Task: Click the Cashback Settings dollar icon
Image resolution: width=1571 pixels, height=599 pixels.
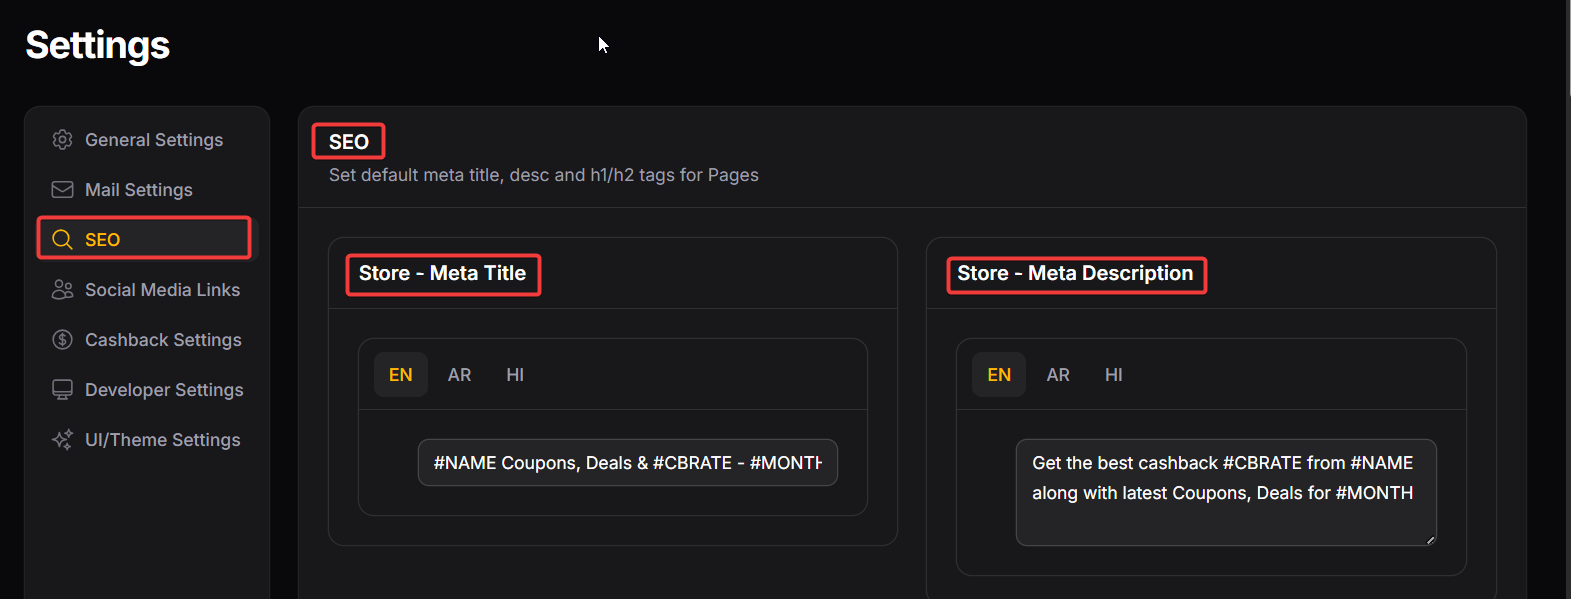Action: 62,340
